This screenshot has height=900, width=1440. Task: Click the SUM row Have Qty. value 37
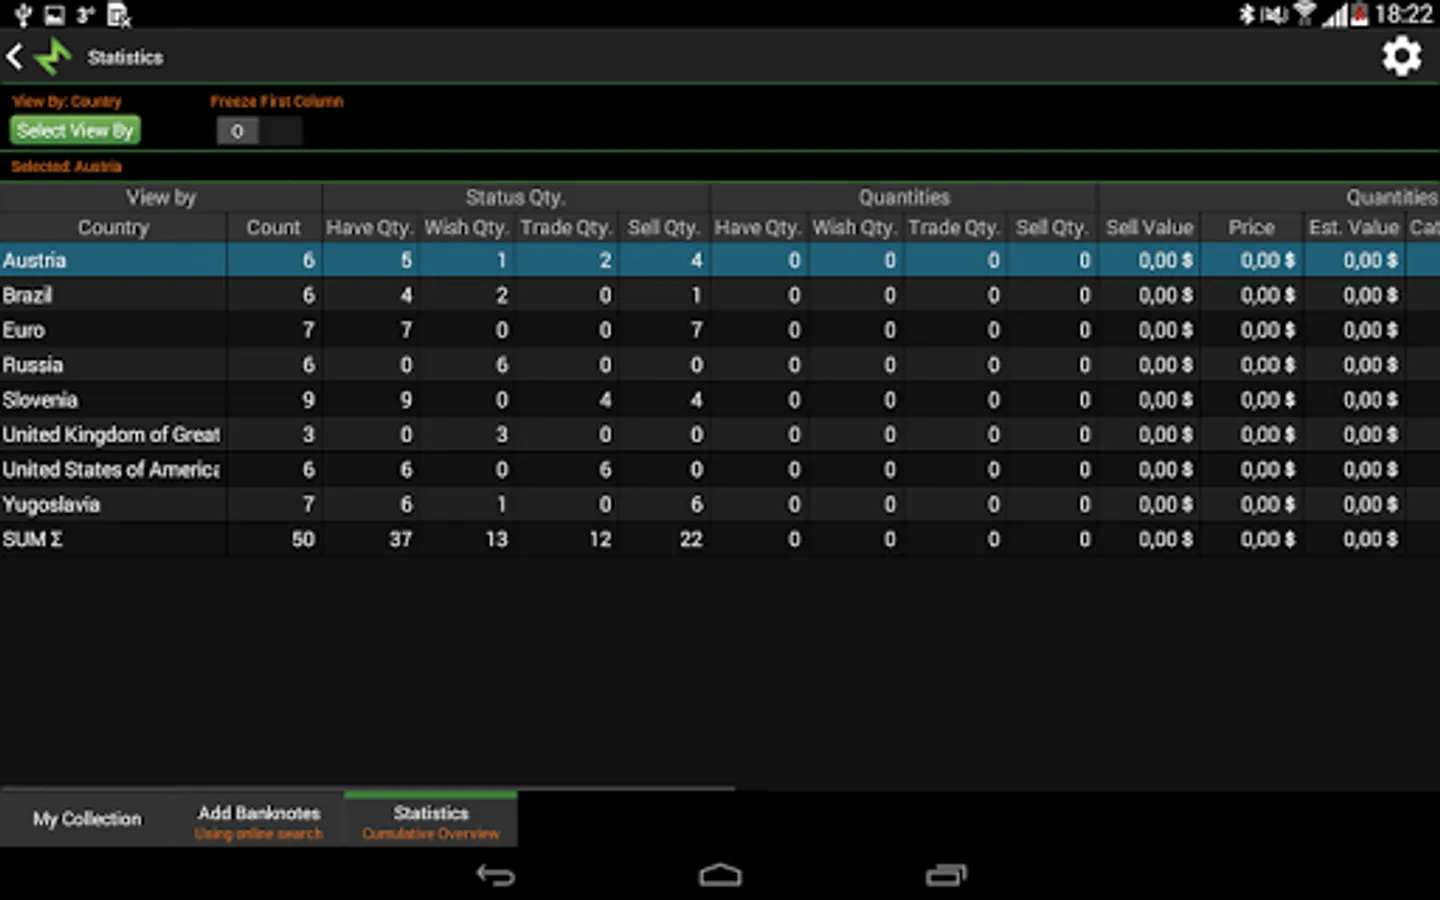(x=400, y=540)
